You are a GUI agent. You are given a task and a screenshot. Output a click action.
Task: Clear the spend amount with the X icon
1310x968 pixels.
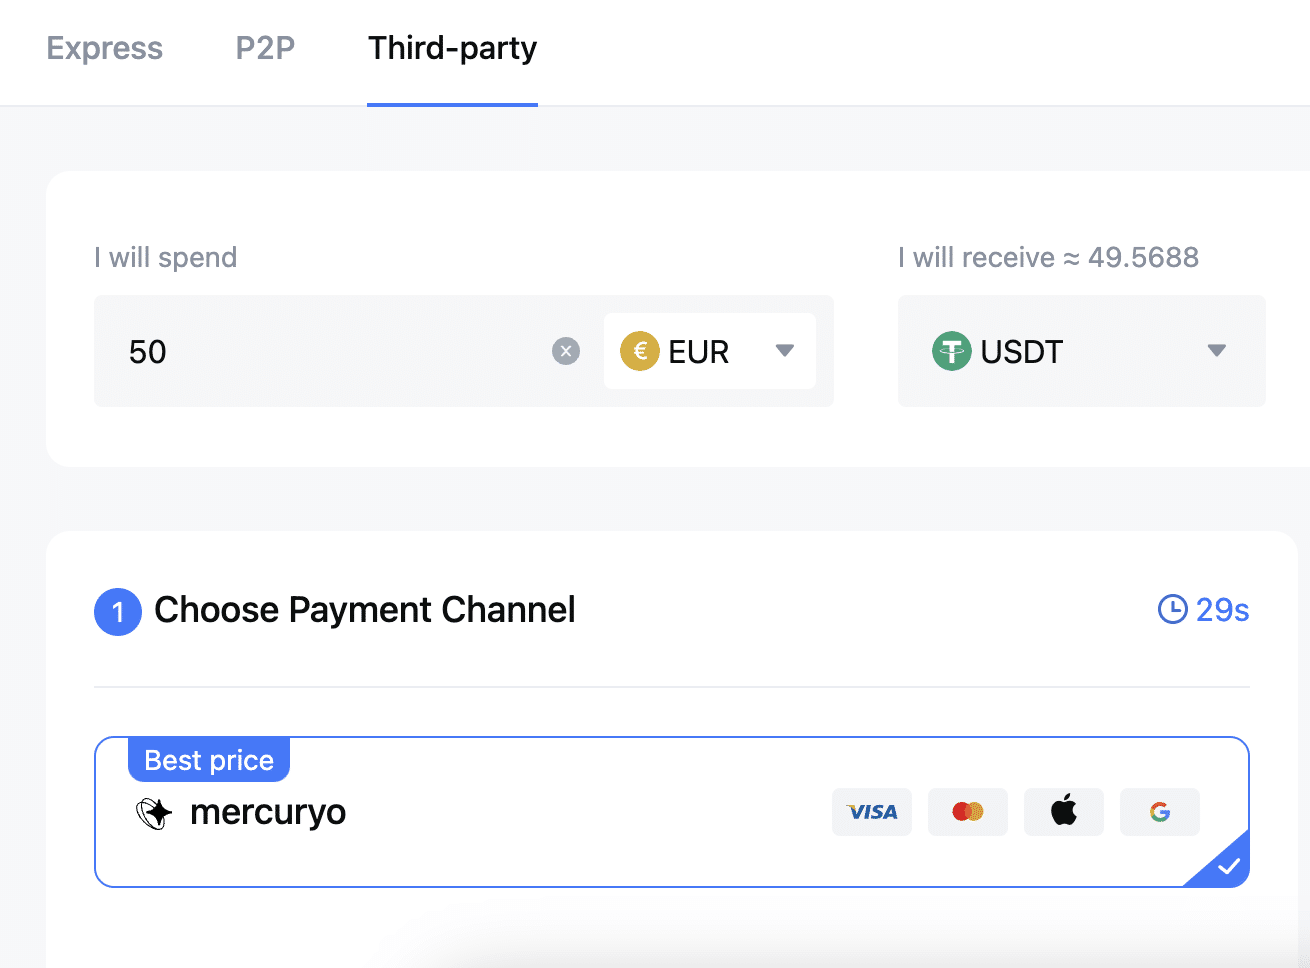(566, 351)
